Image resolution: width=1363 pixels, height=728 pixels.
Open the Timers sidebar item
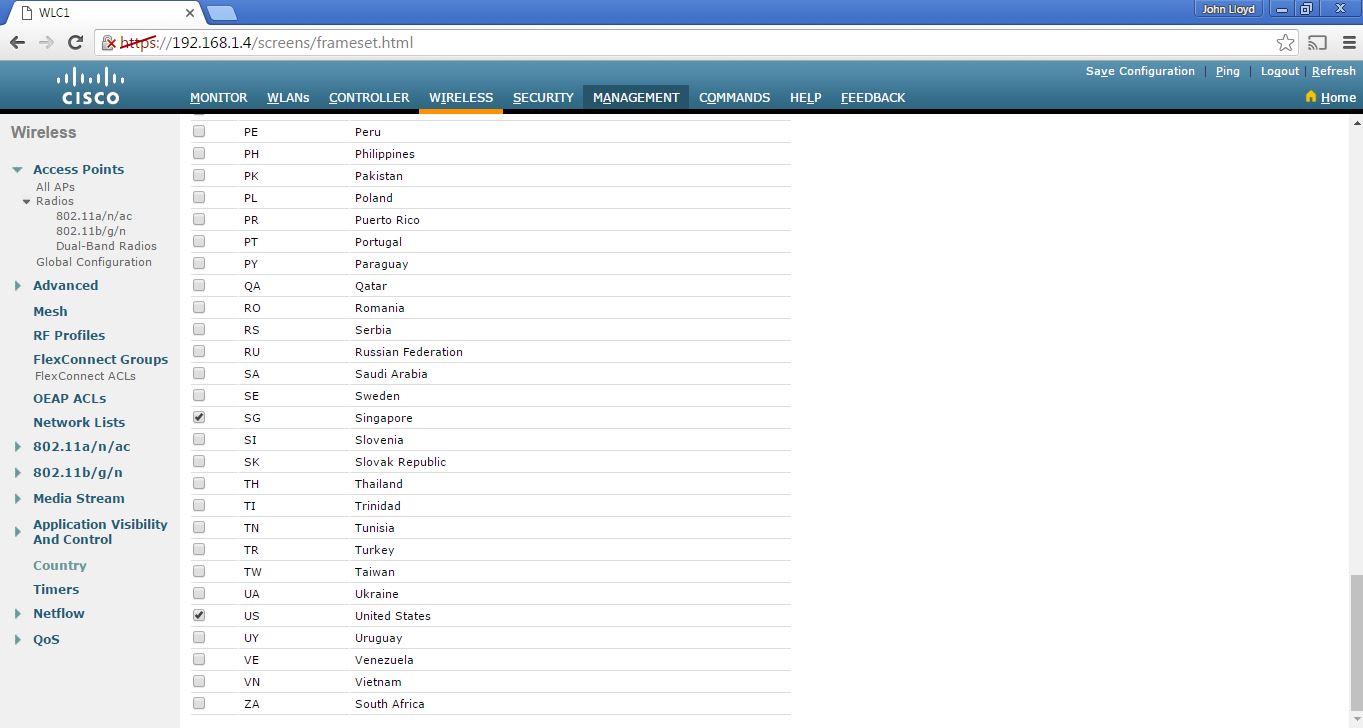(56, 589)
